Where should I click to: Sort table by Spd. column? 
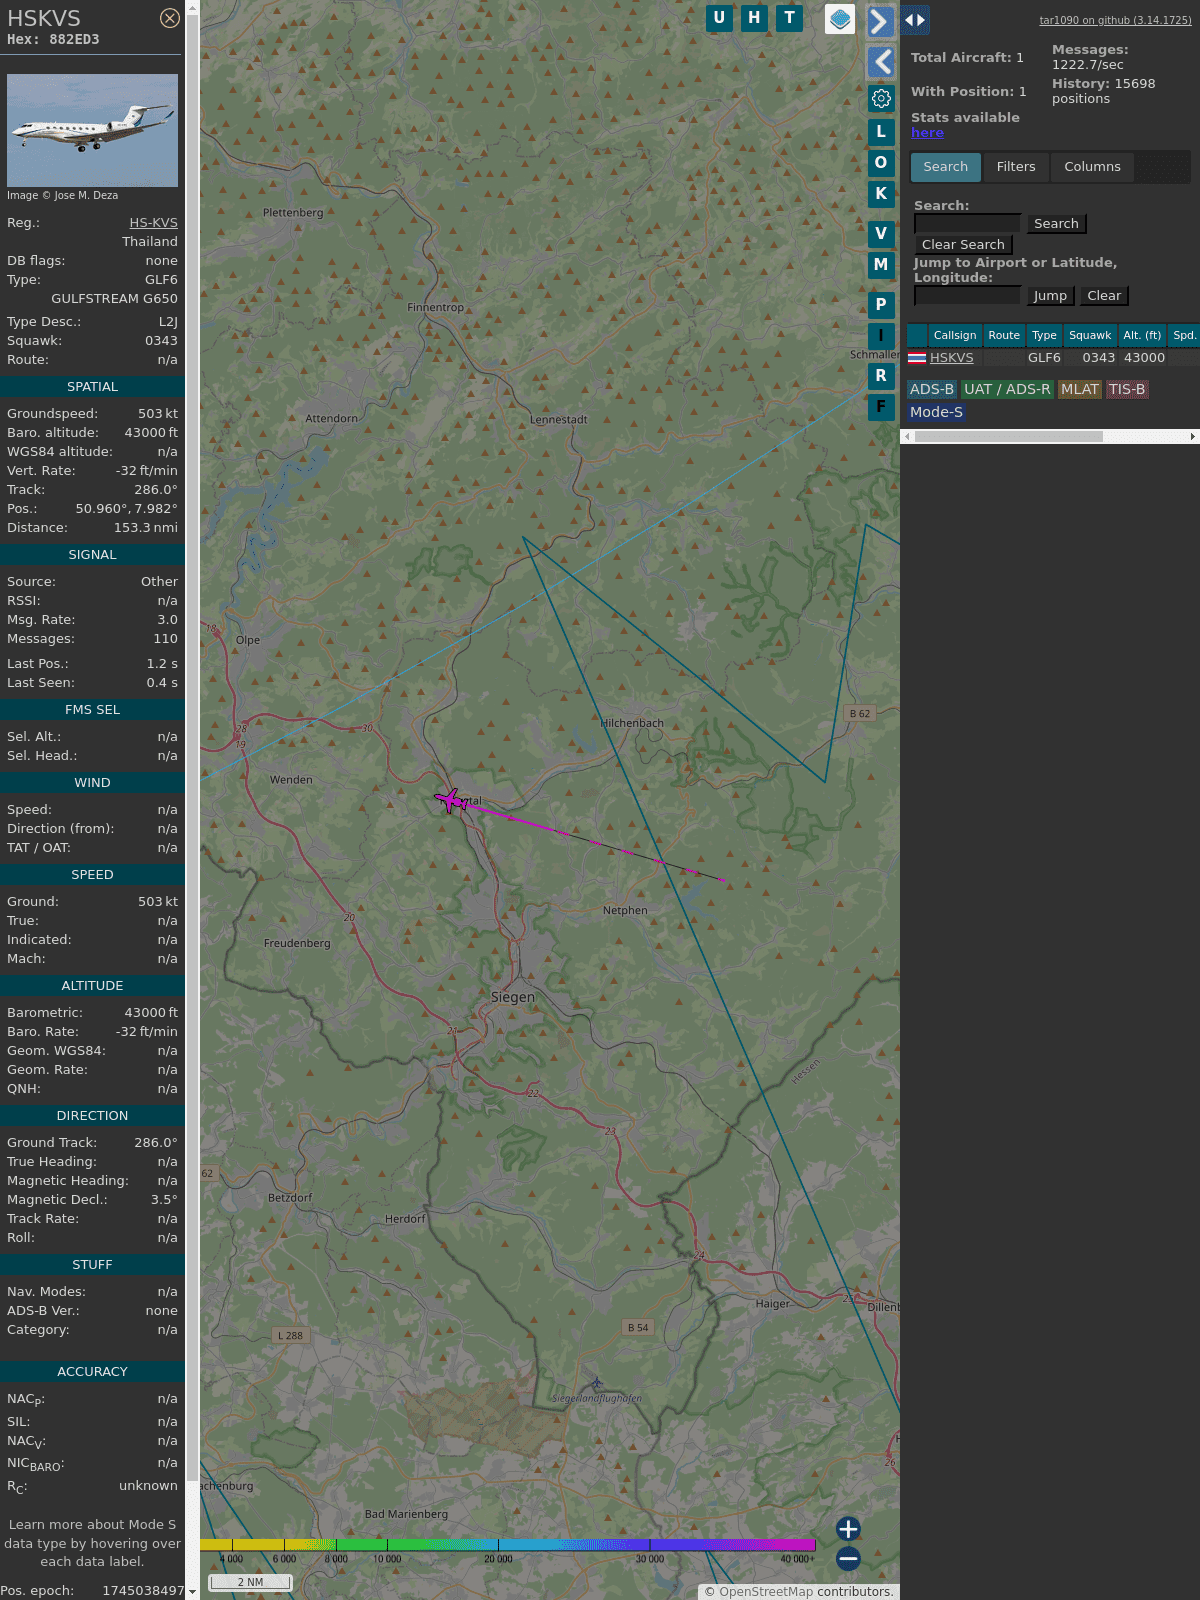coord(1184,335)
